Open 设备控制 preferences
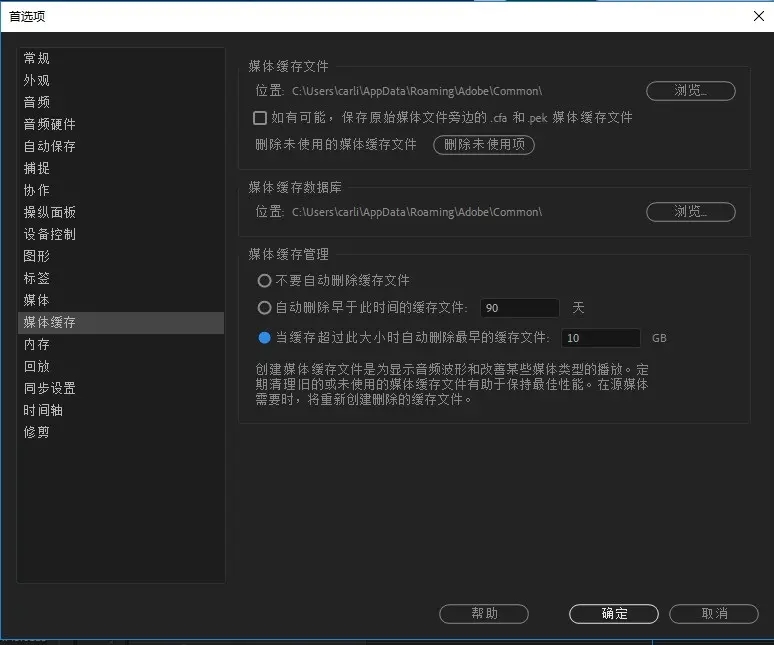 [x=120, y=234]
